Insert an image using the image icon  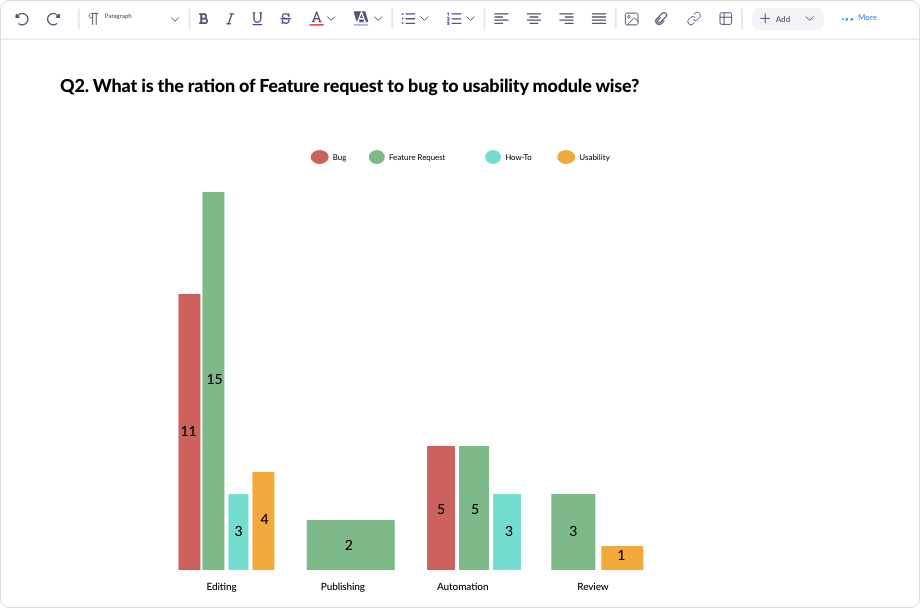(x=631, y=18)
